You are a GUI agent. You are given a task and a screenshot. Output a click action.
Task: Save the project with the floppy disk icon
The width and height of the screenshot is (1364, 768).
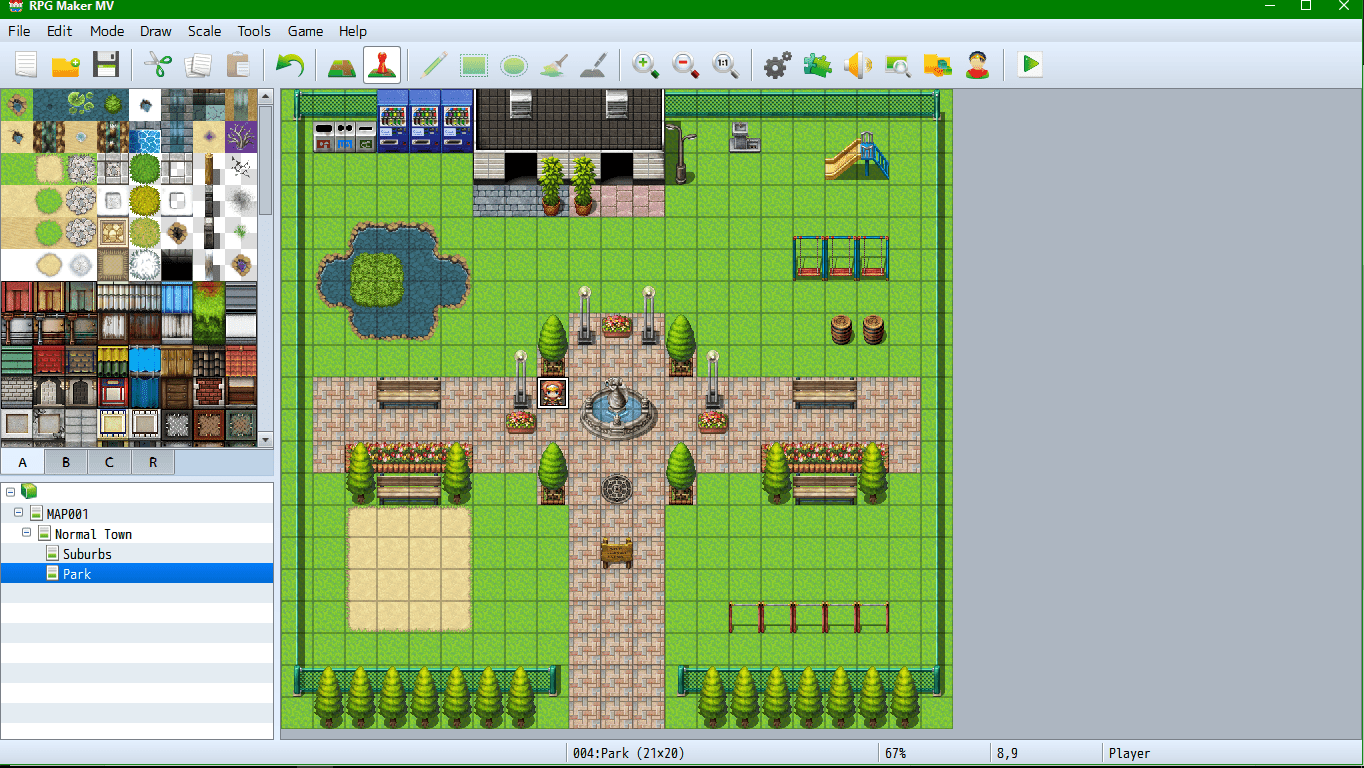pos(106,65)
